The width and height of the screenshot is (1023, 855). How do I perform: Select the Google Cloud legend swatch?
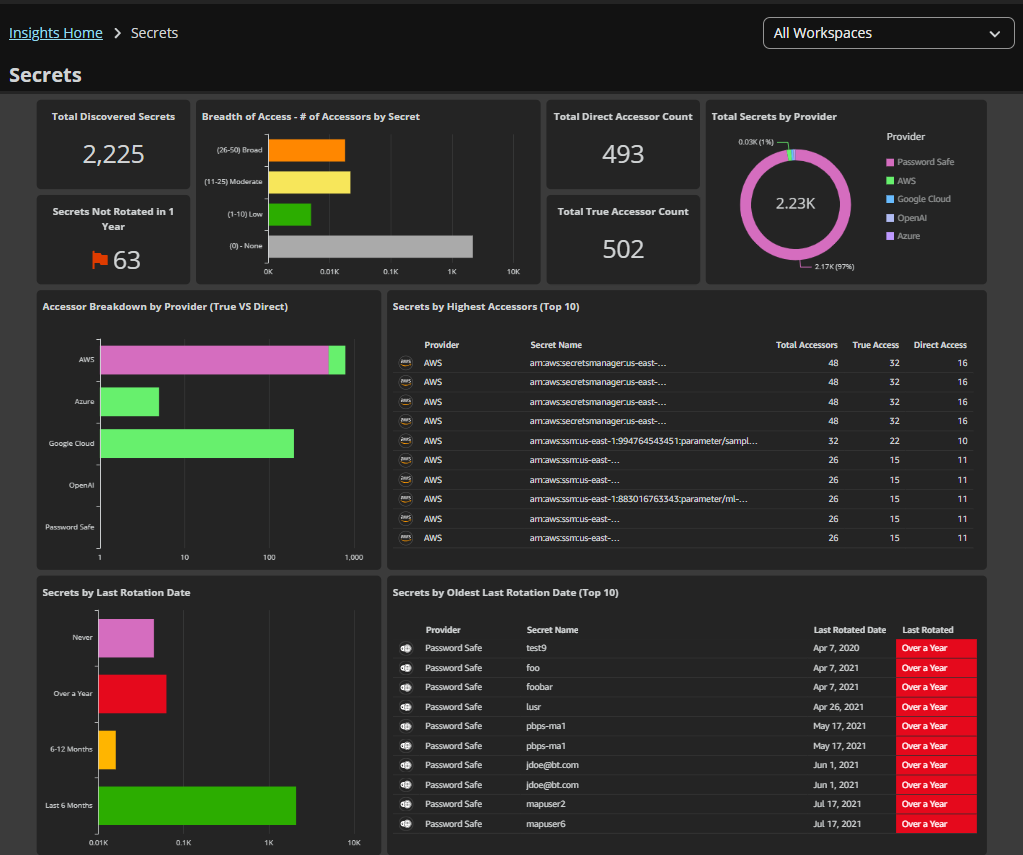click(890, 199)
